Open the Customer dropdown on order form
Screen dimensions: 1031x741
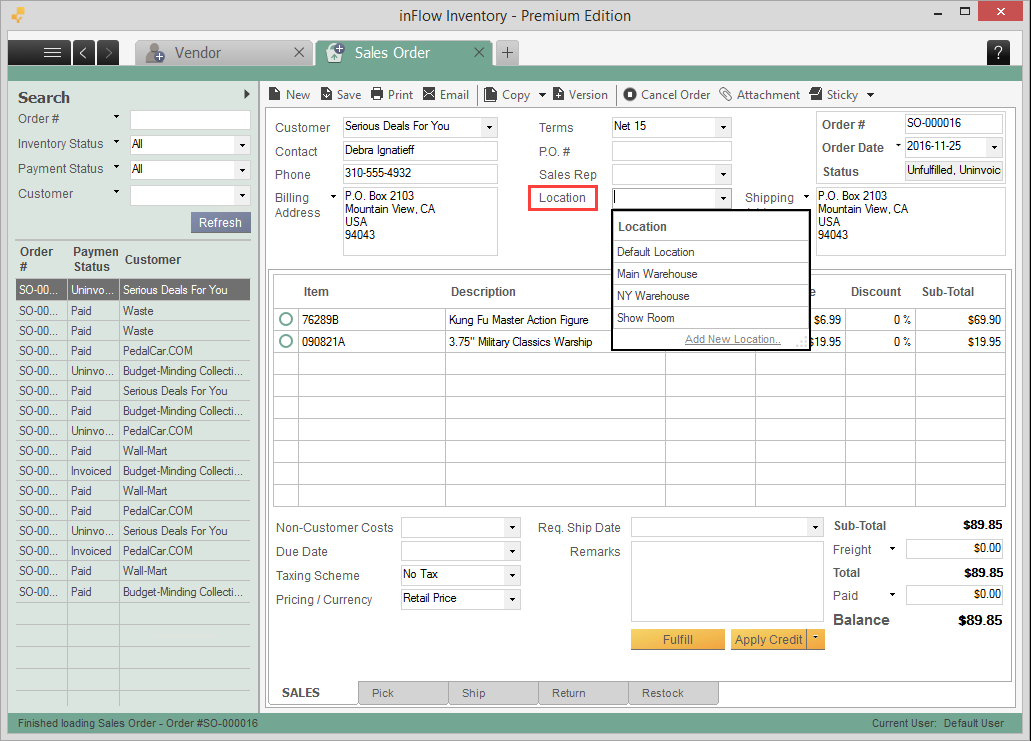(489, 127)
